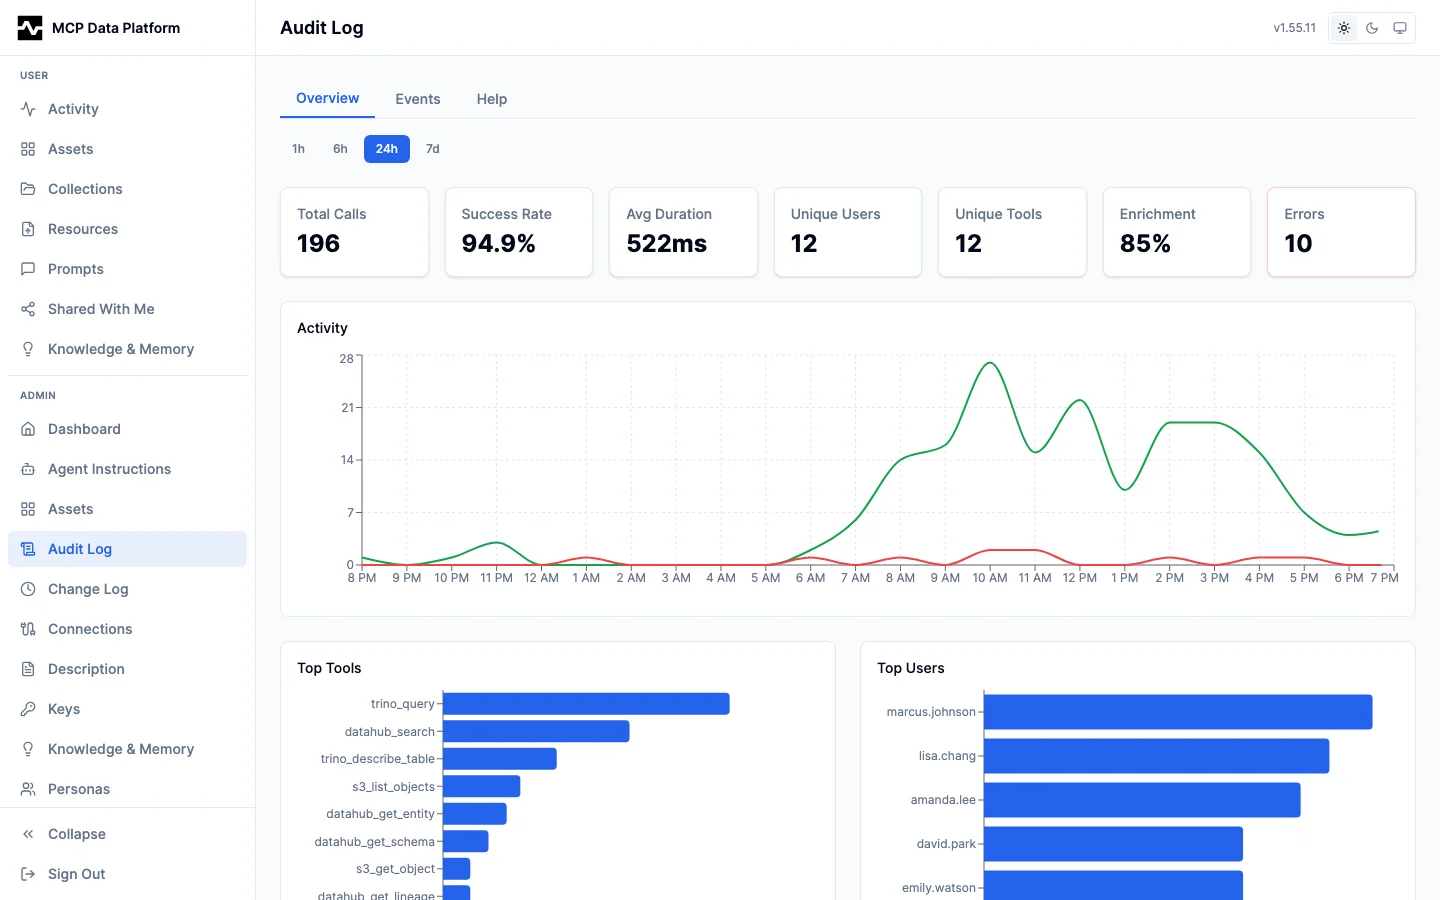The image size is (1440, 900).
Task: Select the Keys icon in the sidebar
Action: tap(28, 709)
